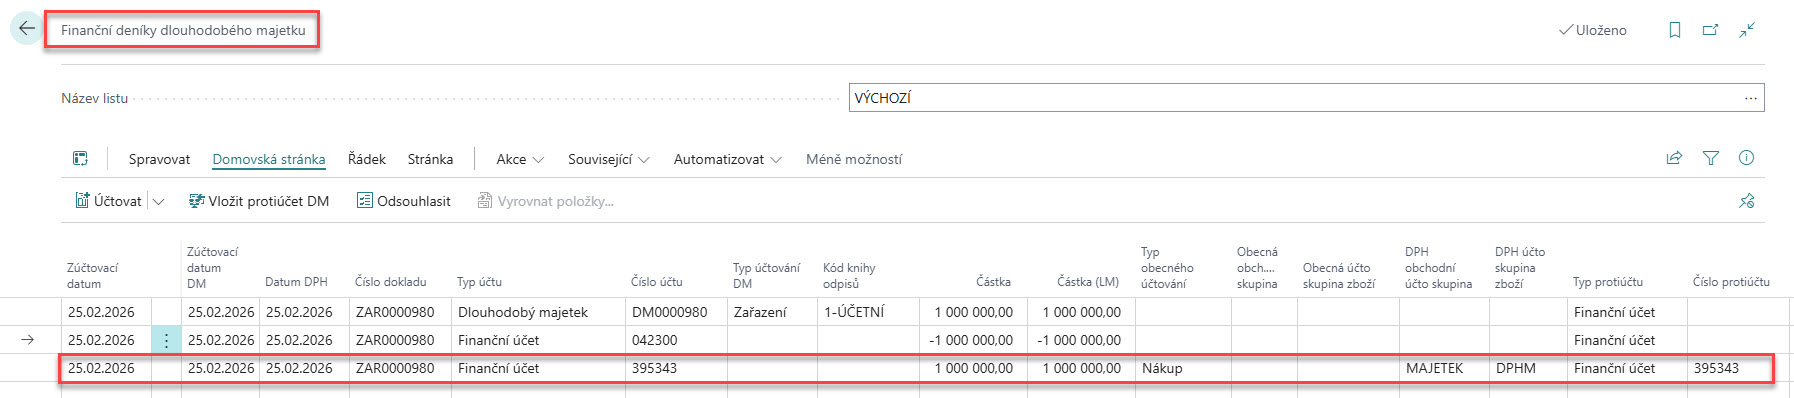The height and width of the screenshot is (398, 1794).
Task: Select the 395343 Číslo účtu cell
Action: click(676, 368)
